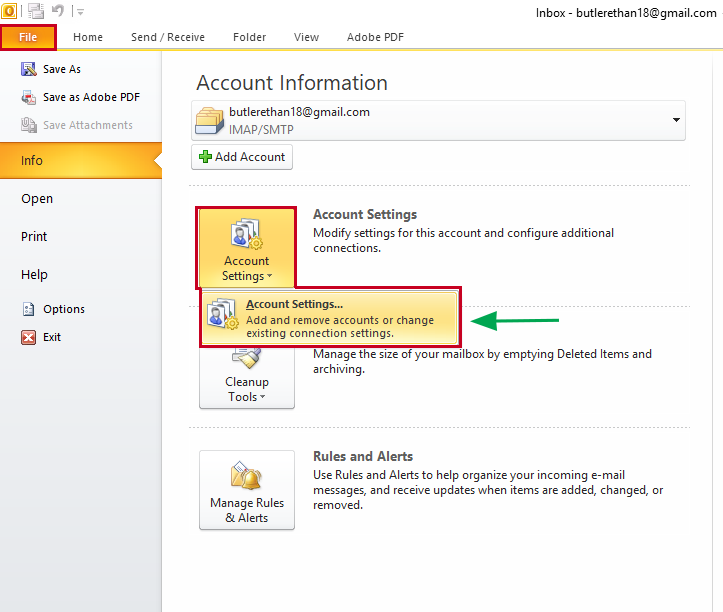Open Outlook Options label

[x=64, y=309]
